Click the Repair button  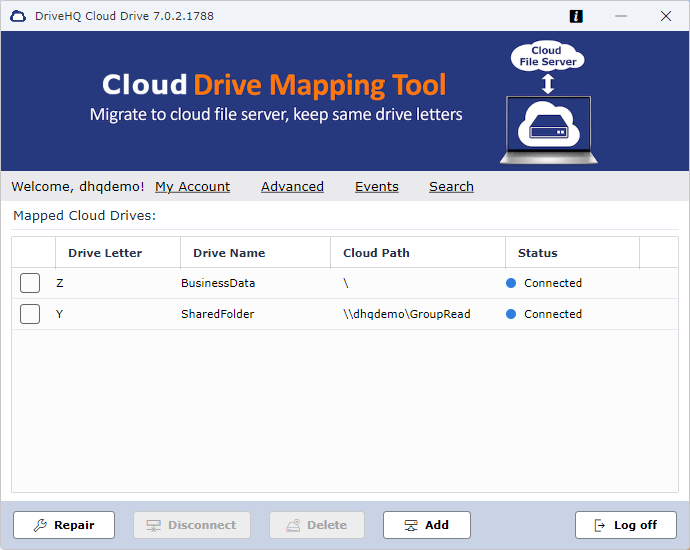pyautogui.click(x=64, y=525)
